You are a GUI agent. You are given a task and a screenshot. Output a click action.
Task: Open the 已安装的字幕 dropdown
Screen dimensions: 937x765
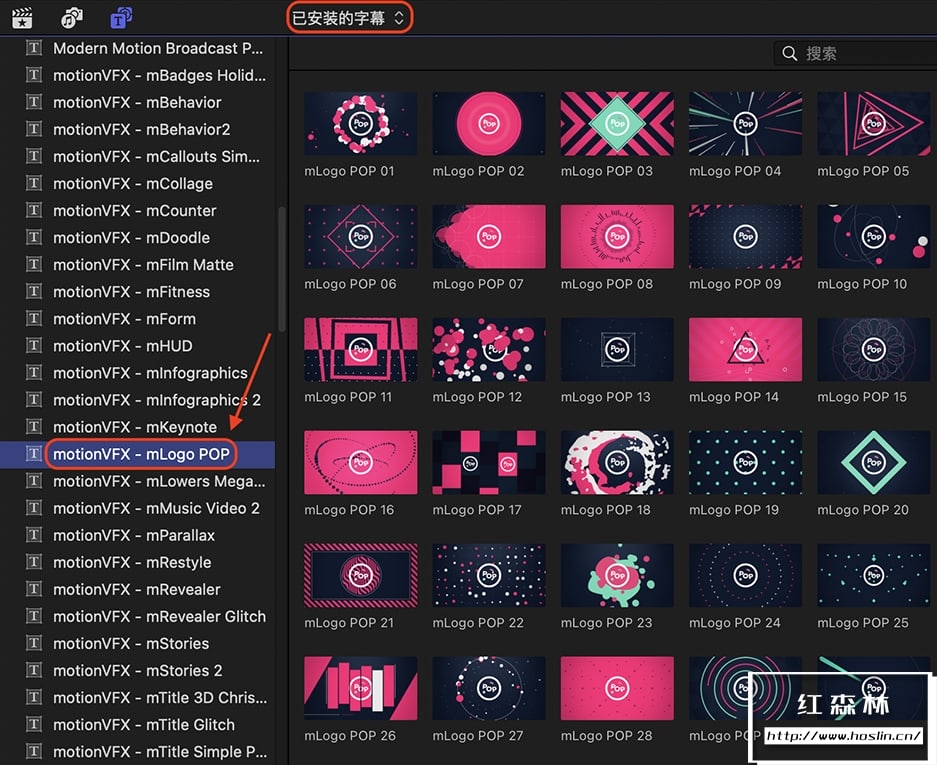[349, 18]
